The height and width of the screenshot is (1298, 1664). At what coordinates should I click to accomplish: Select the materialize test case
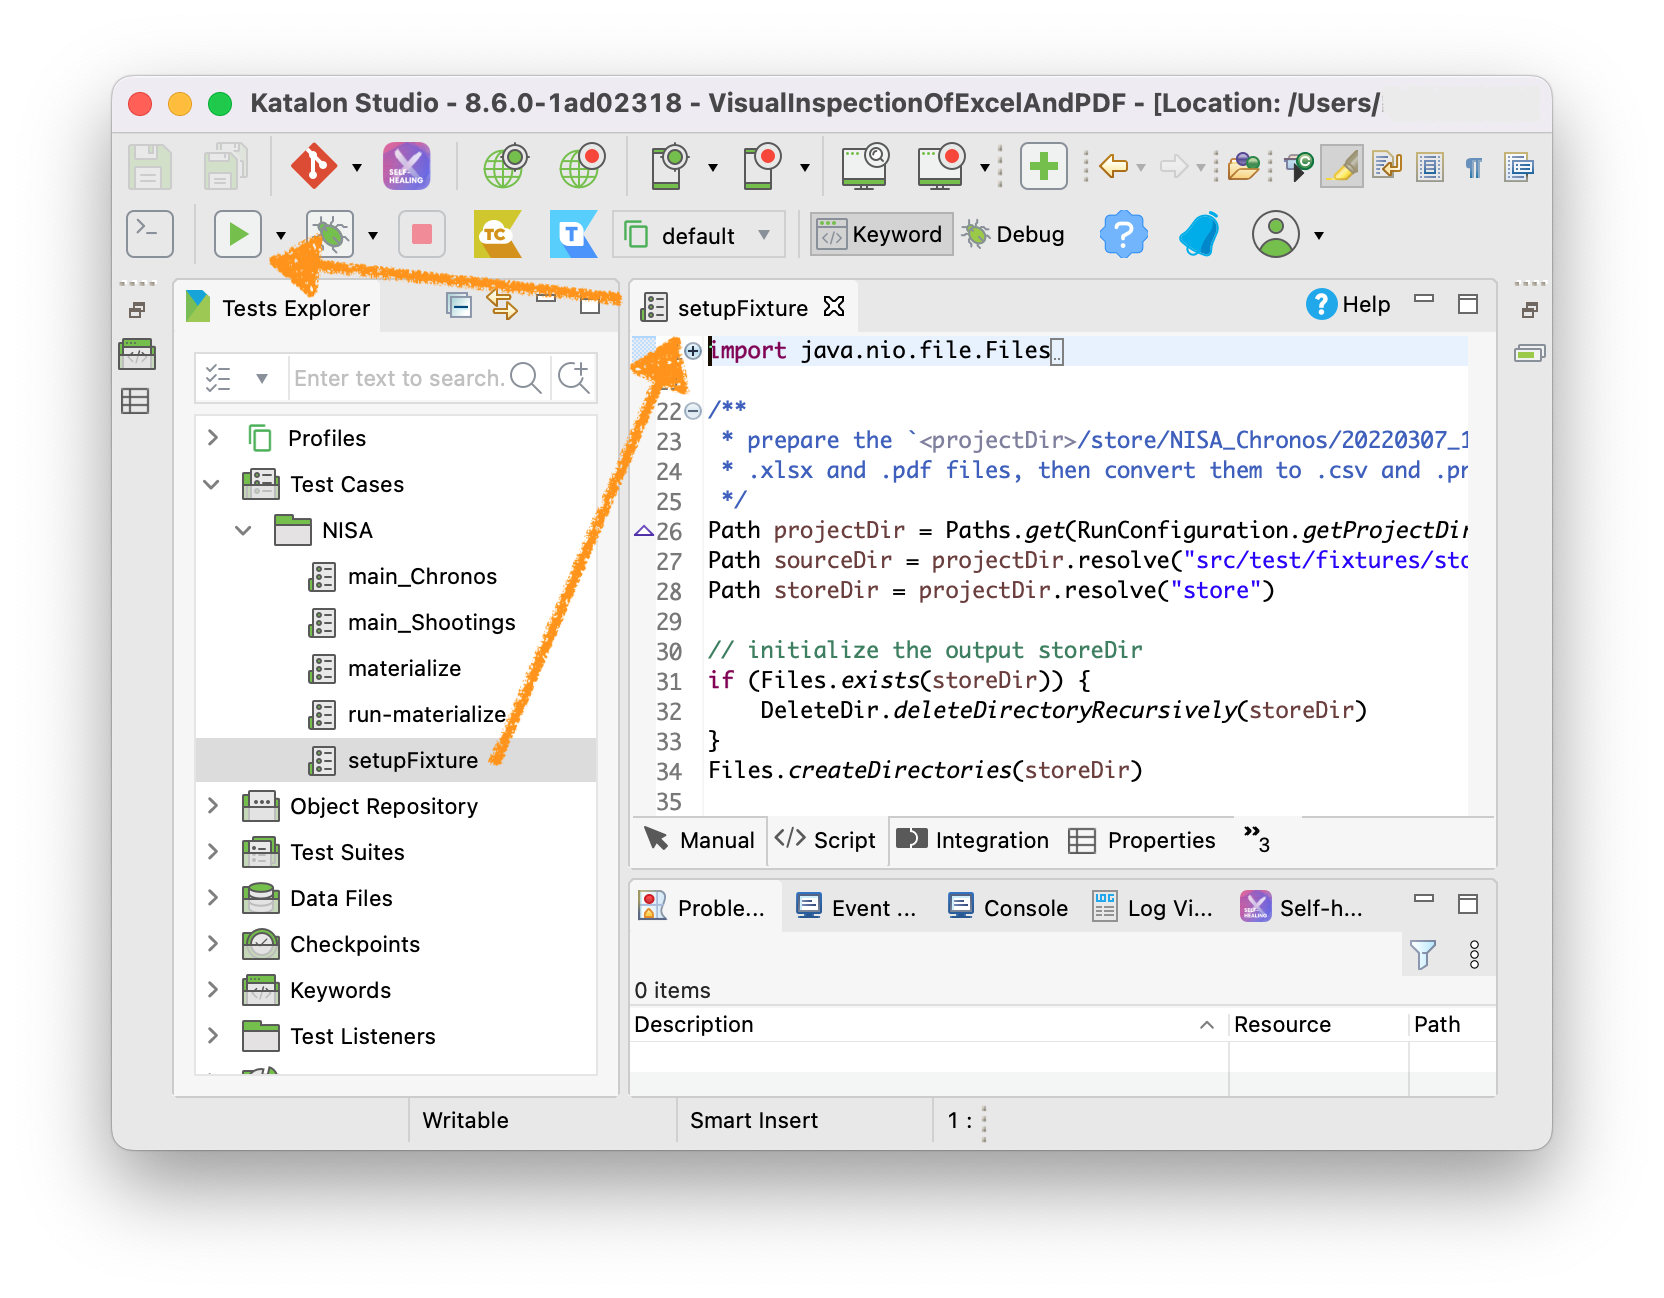coord(404,668)
